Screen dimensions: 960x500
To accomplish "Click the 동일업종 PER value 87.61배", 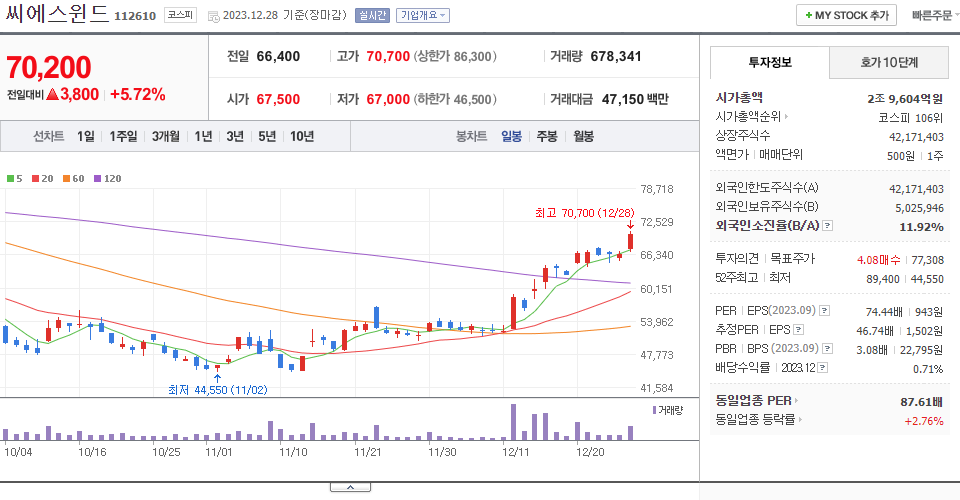I will [x=921, y=402].
